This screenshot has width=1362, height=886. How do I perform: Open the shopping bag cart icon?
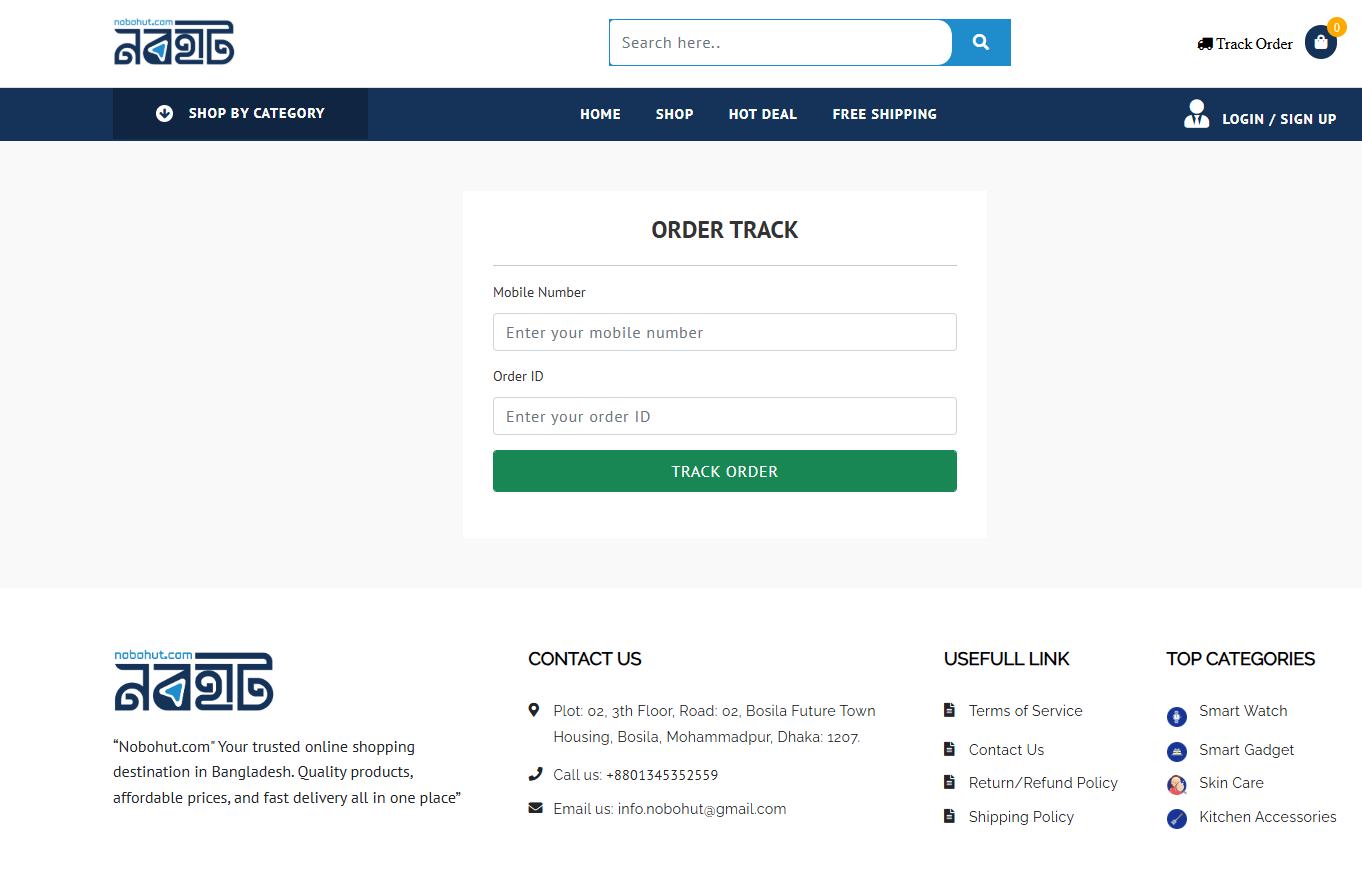coord(1320,43)
